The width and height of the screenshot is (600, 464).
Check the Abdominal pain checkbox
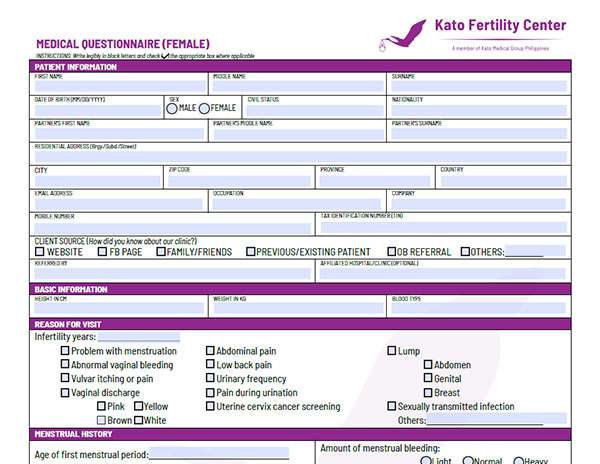[211, 352]
